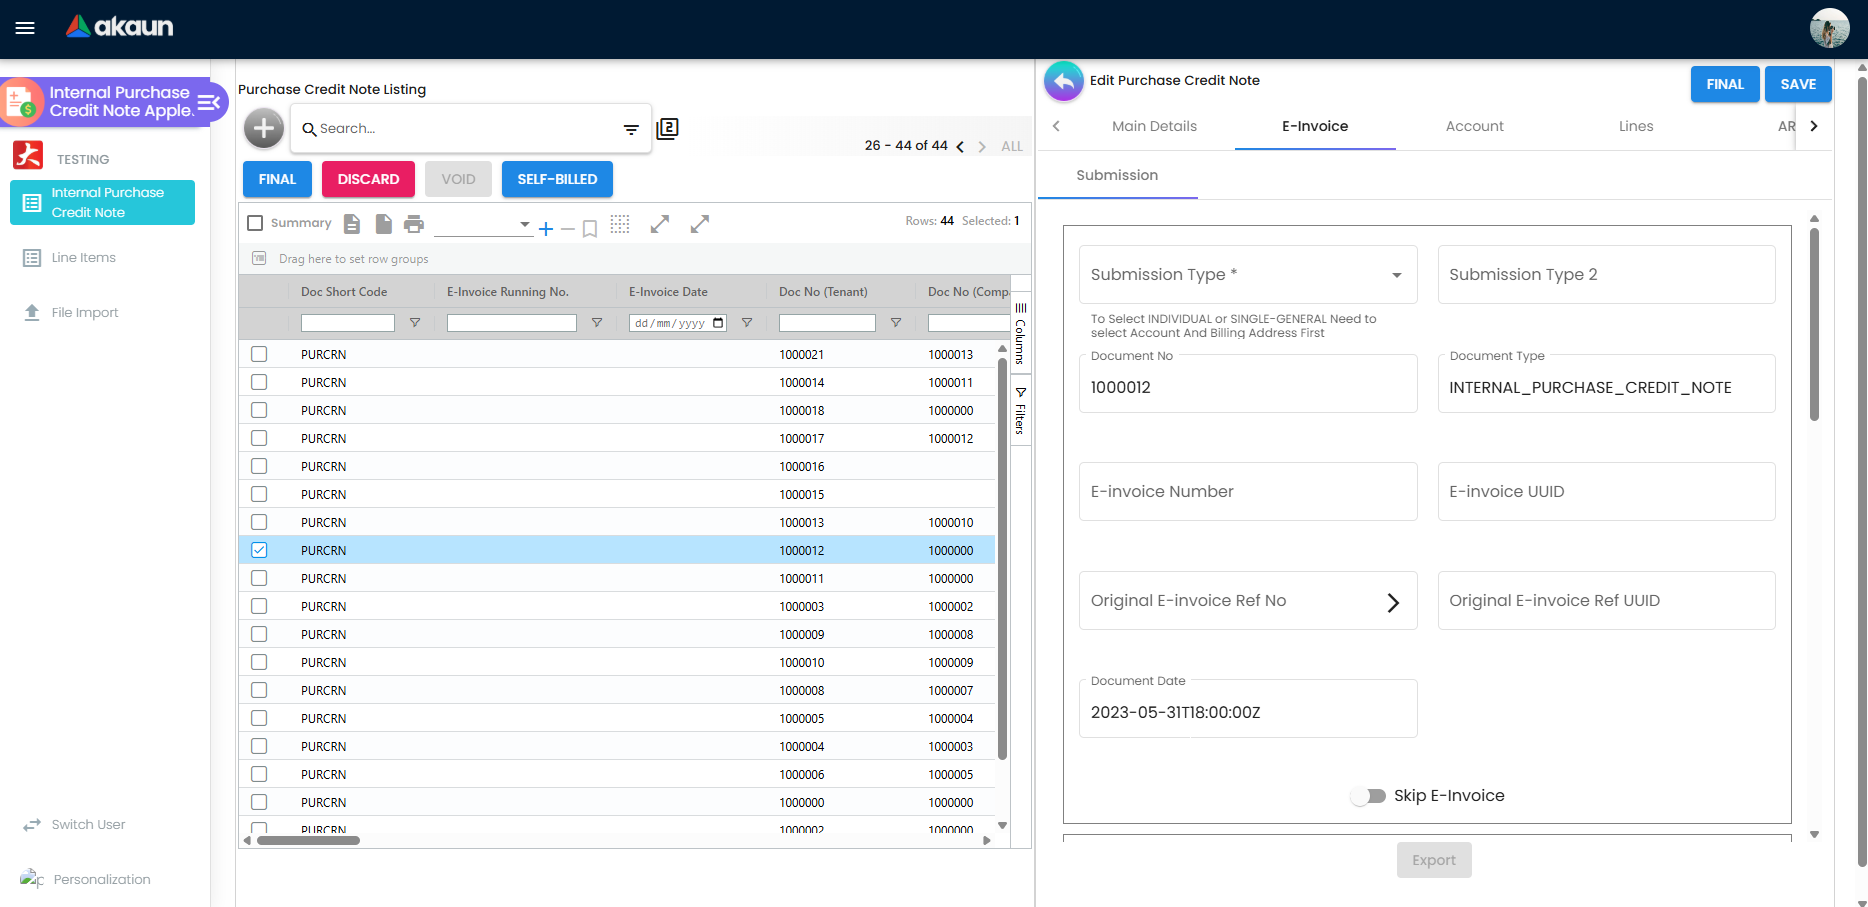Switch to the Lines tab

click(1636, 126)
